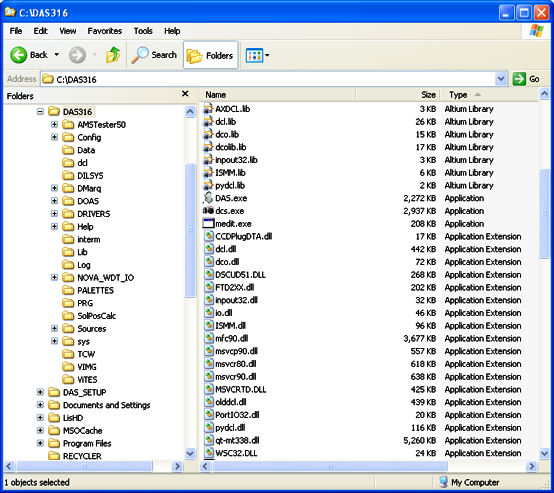The width and height of the screenshot is (554, 493).
Task: Select the DILSYS folder in tree
Action: [83, 176]
